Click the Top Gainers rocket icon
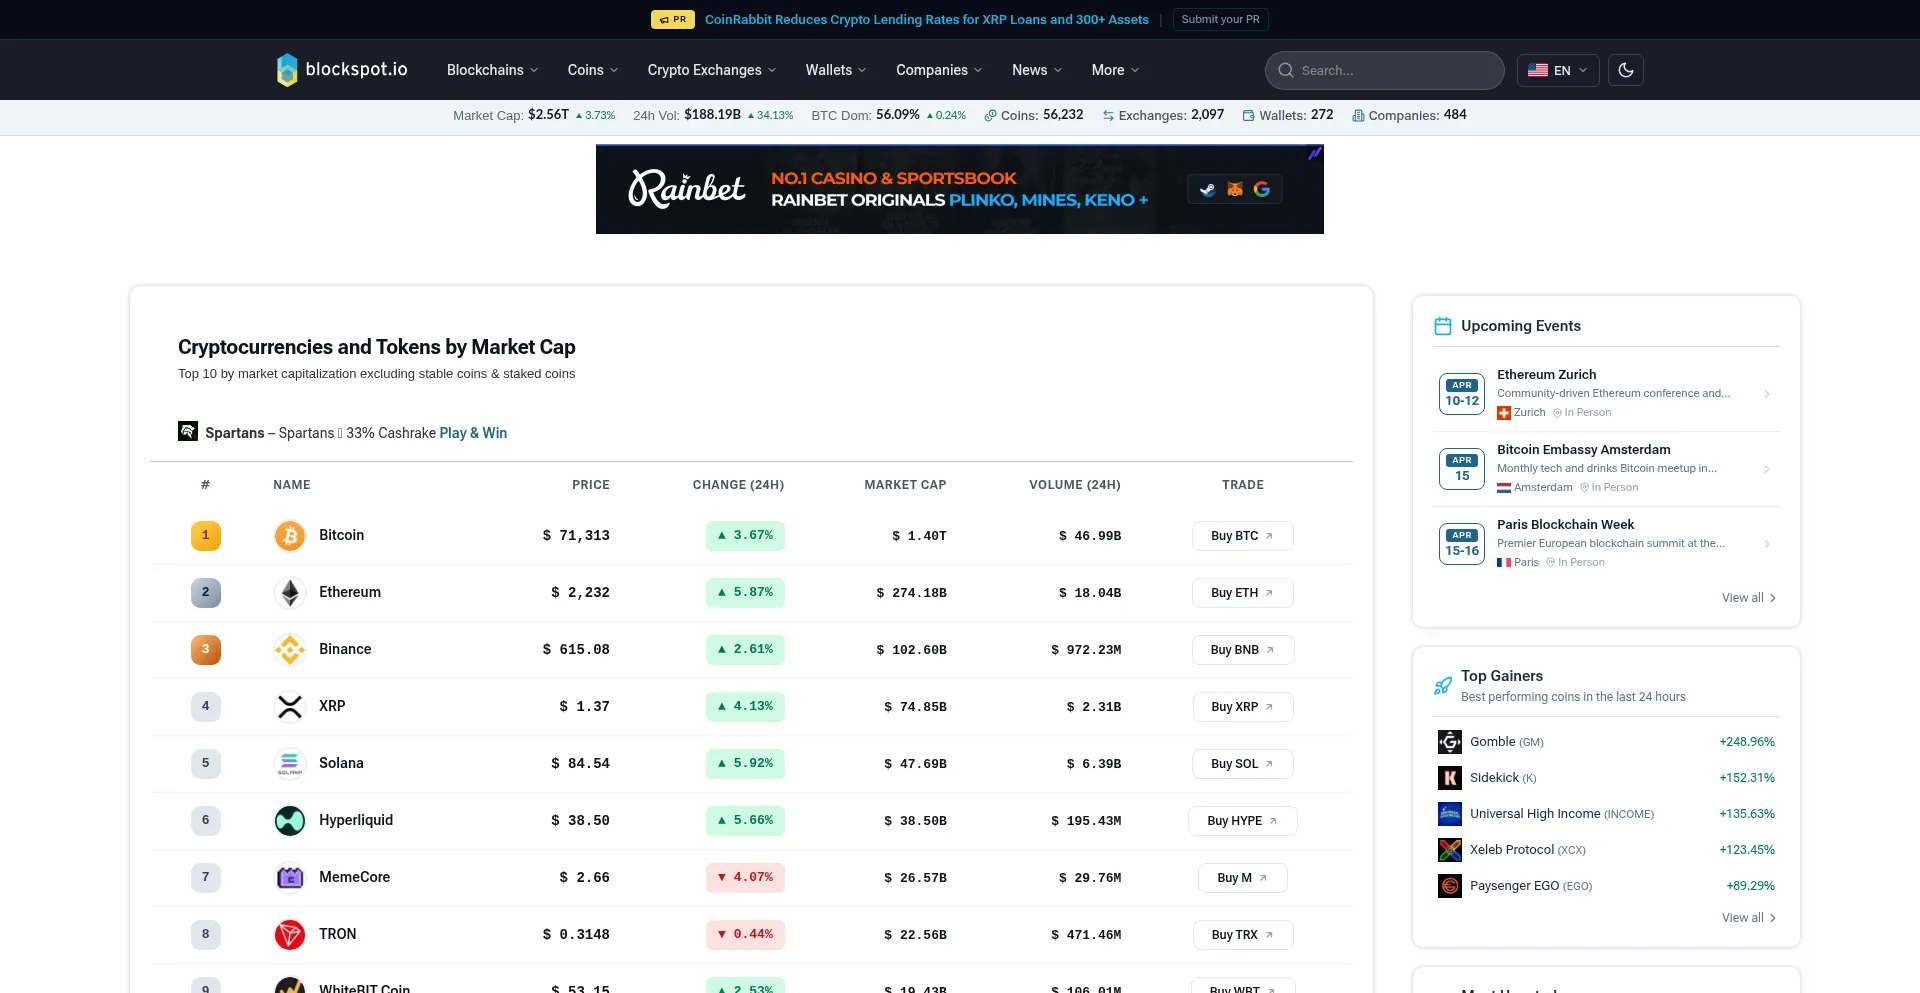The width and height of the screenshot is (1920, 993). tap(1443, 686)
